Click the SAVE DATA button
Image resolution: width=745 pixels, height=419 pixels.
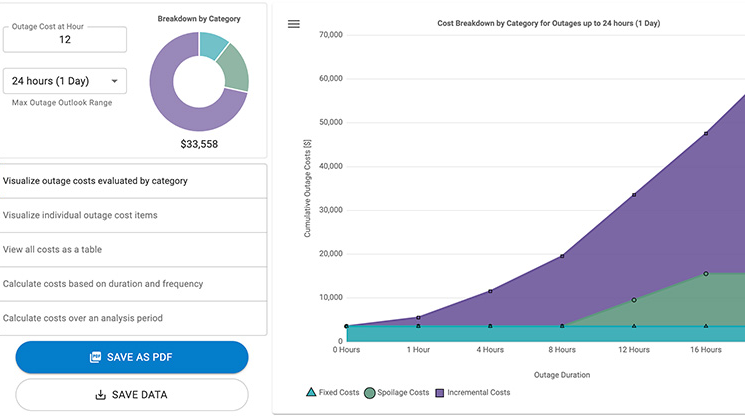132,395
